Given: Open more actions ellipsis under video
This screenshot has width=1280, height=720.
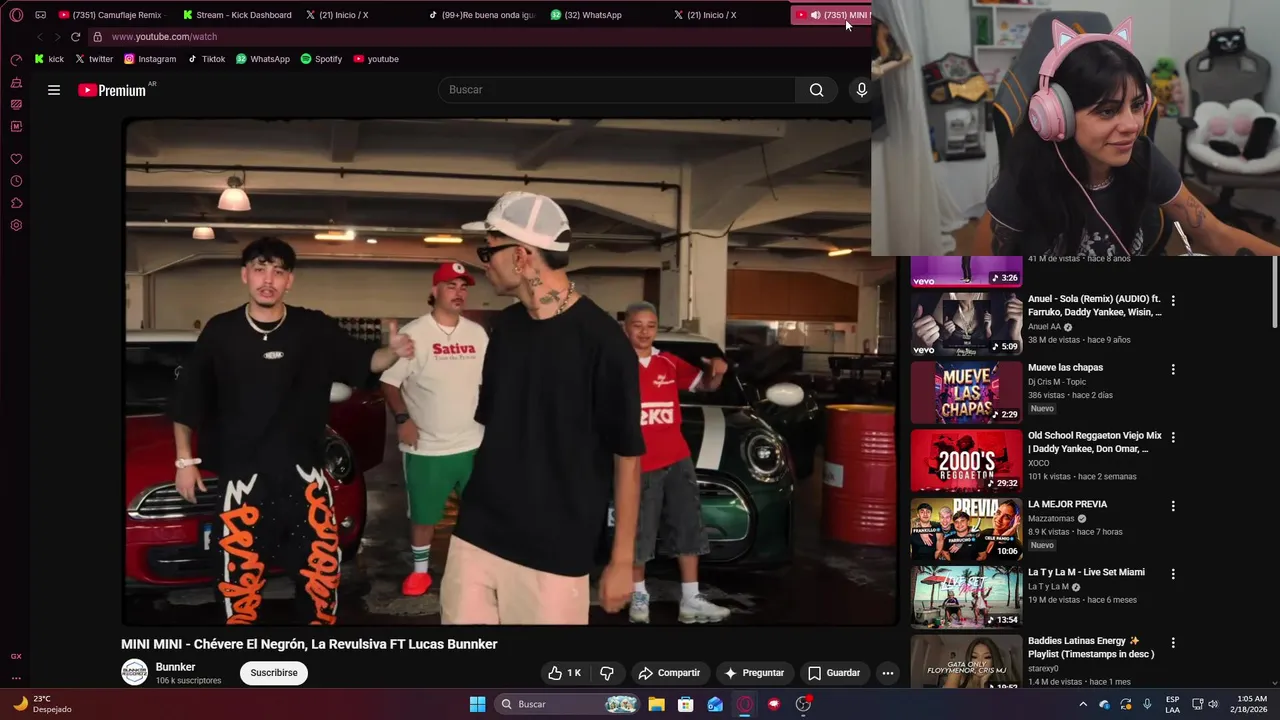Looking at the screenshot, I should pos(887,673).
